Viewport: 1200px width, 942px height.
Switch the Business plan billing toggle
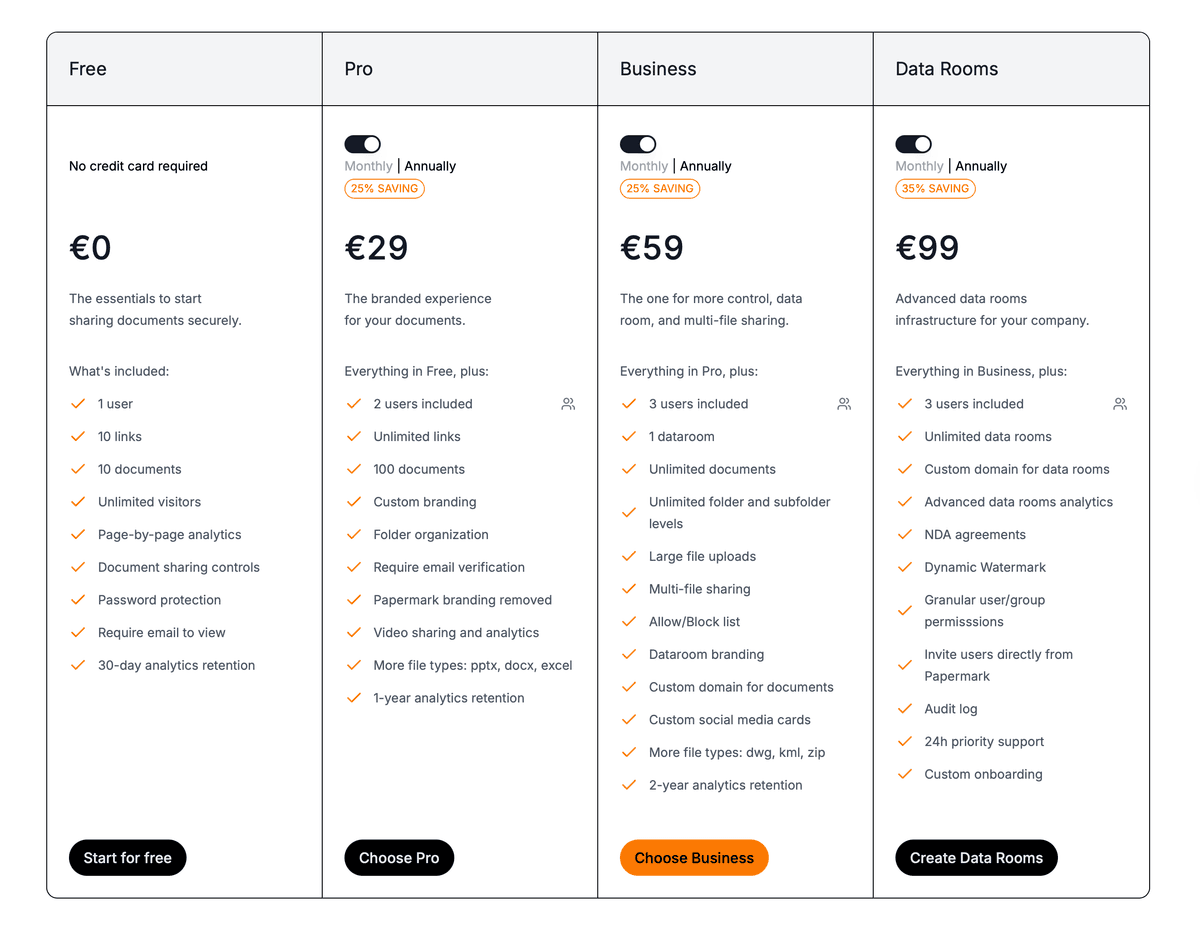(638, 143)
